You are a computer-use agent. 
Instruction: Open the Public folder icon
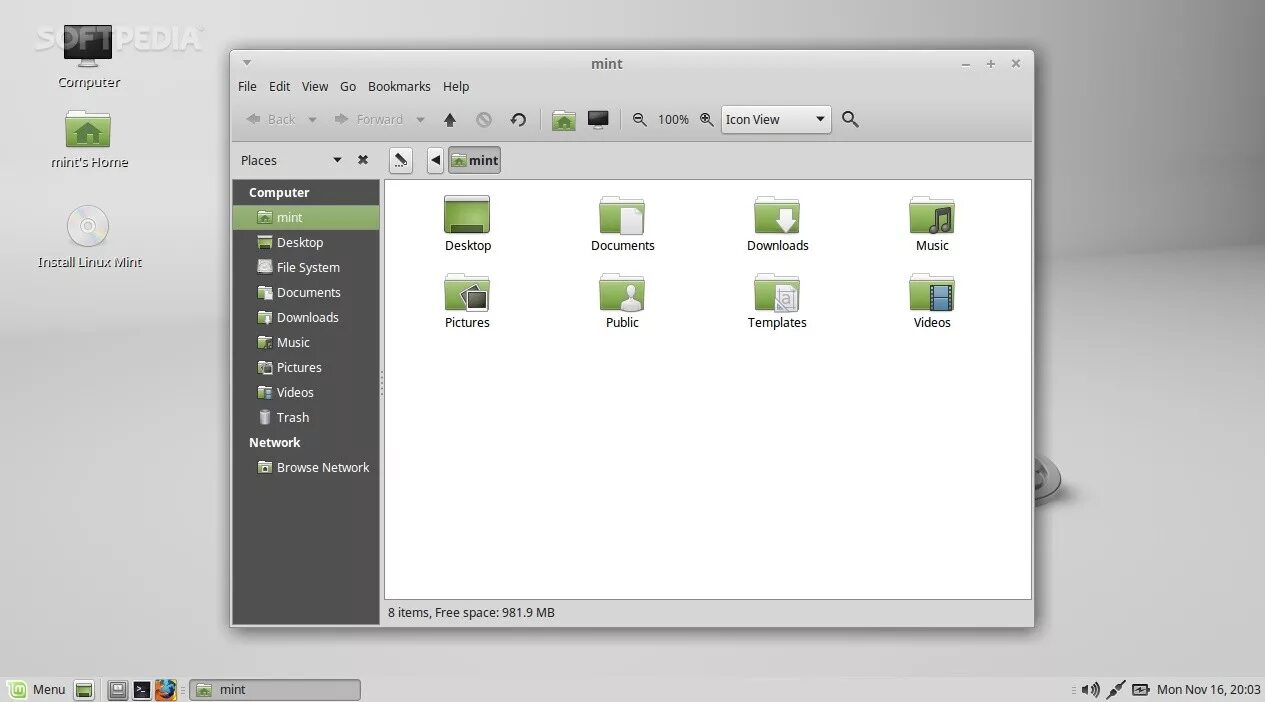(x=622, y=292)
